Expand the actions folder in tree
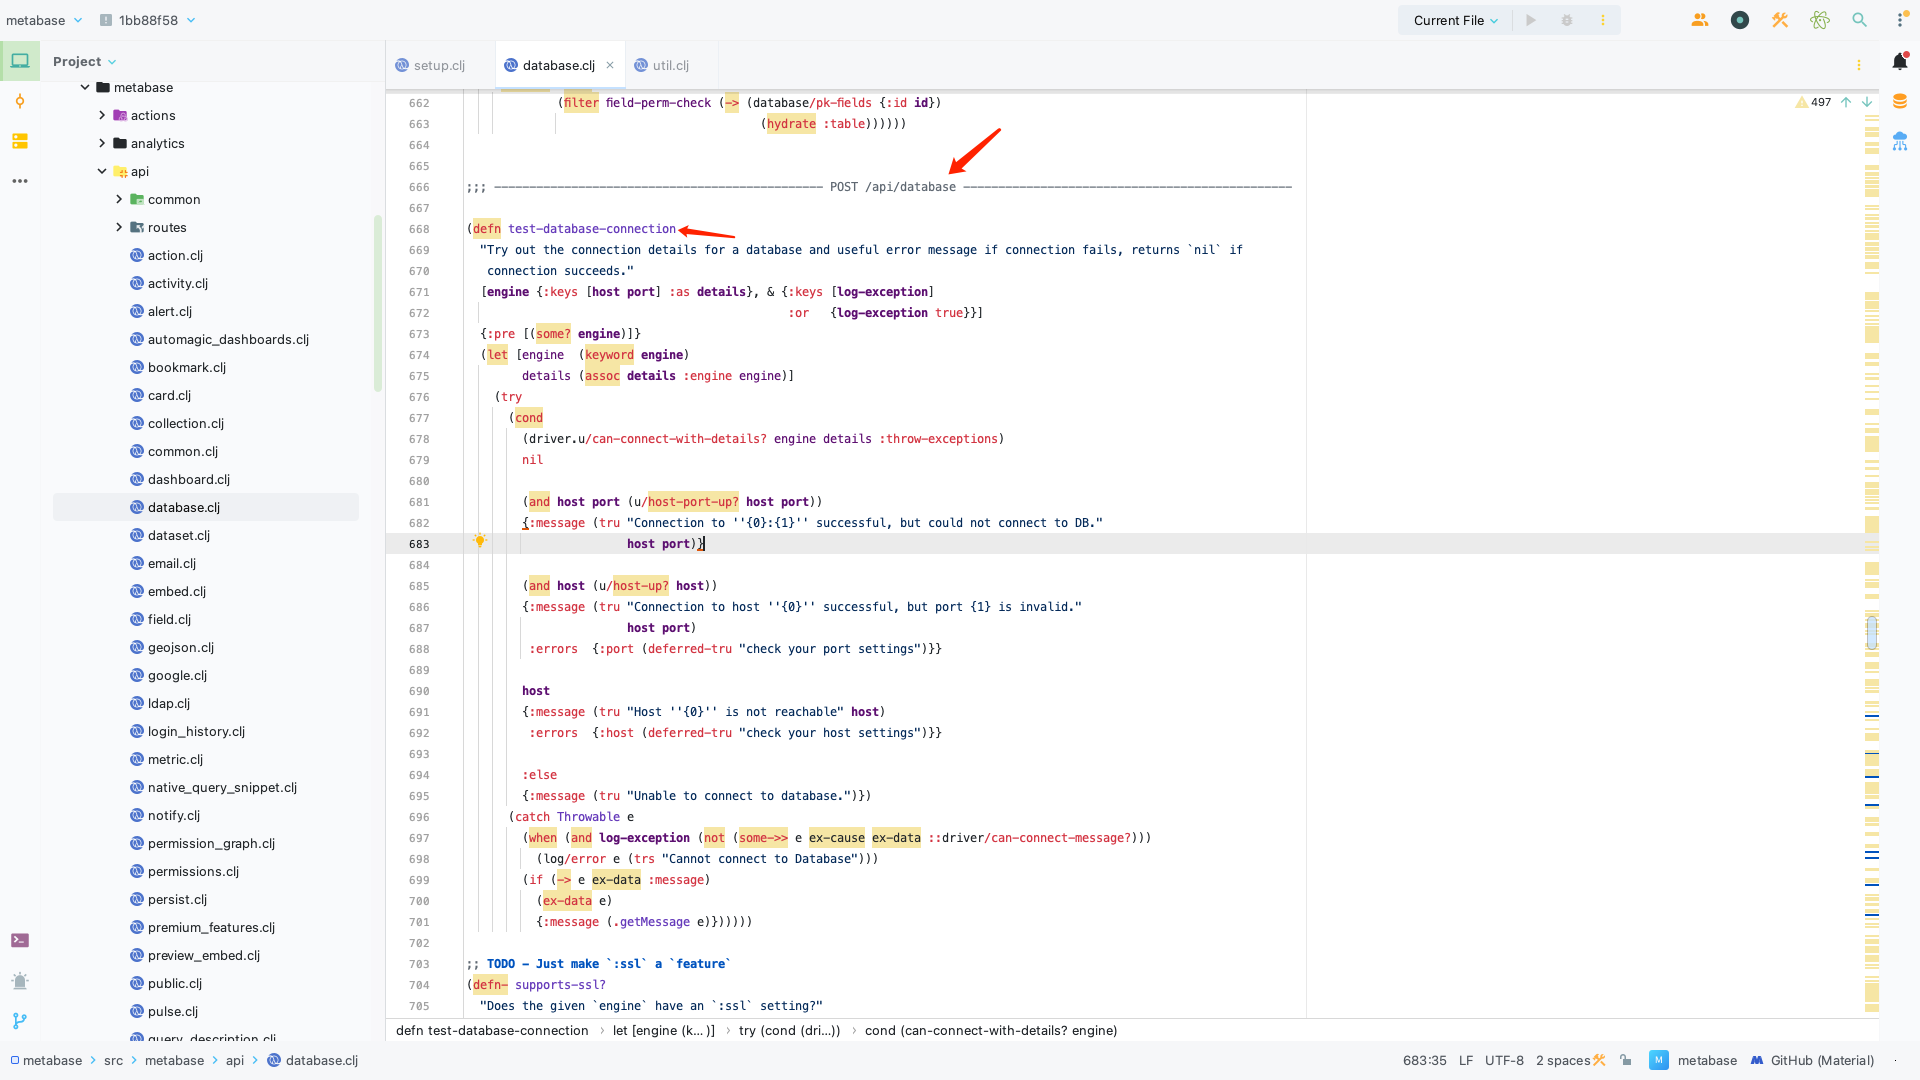The height and width of the screenshot is (1080, 1920). (102, 115)
